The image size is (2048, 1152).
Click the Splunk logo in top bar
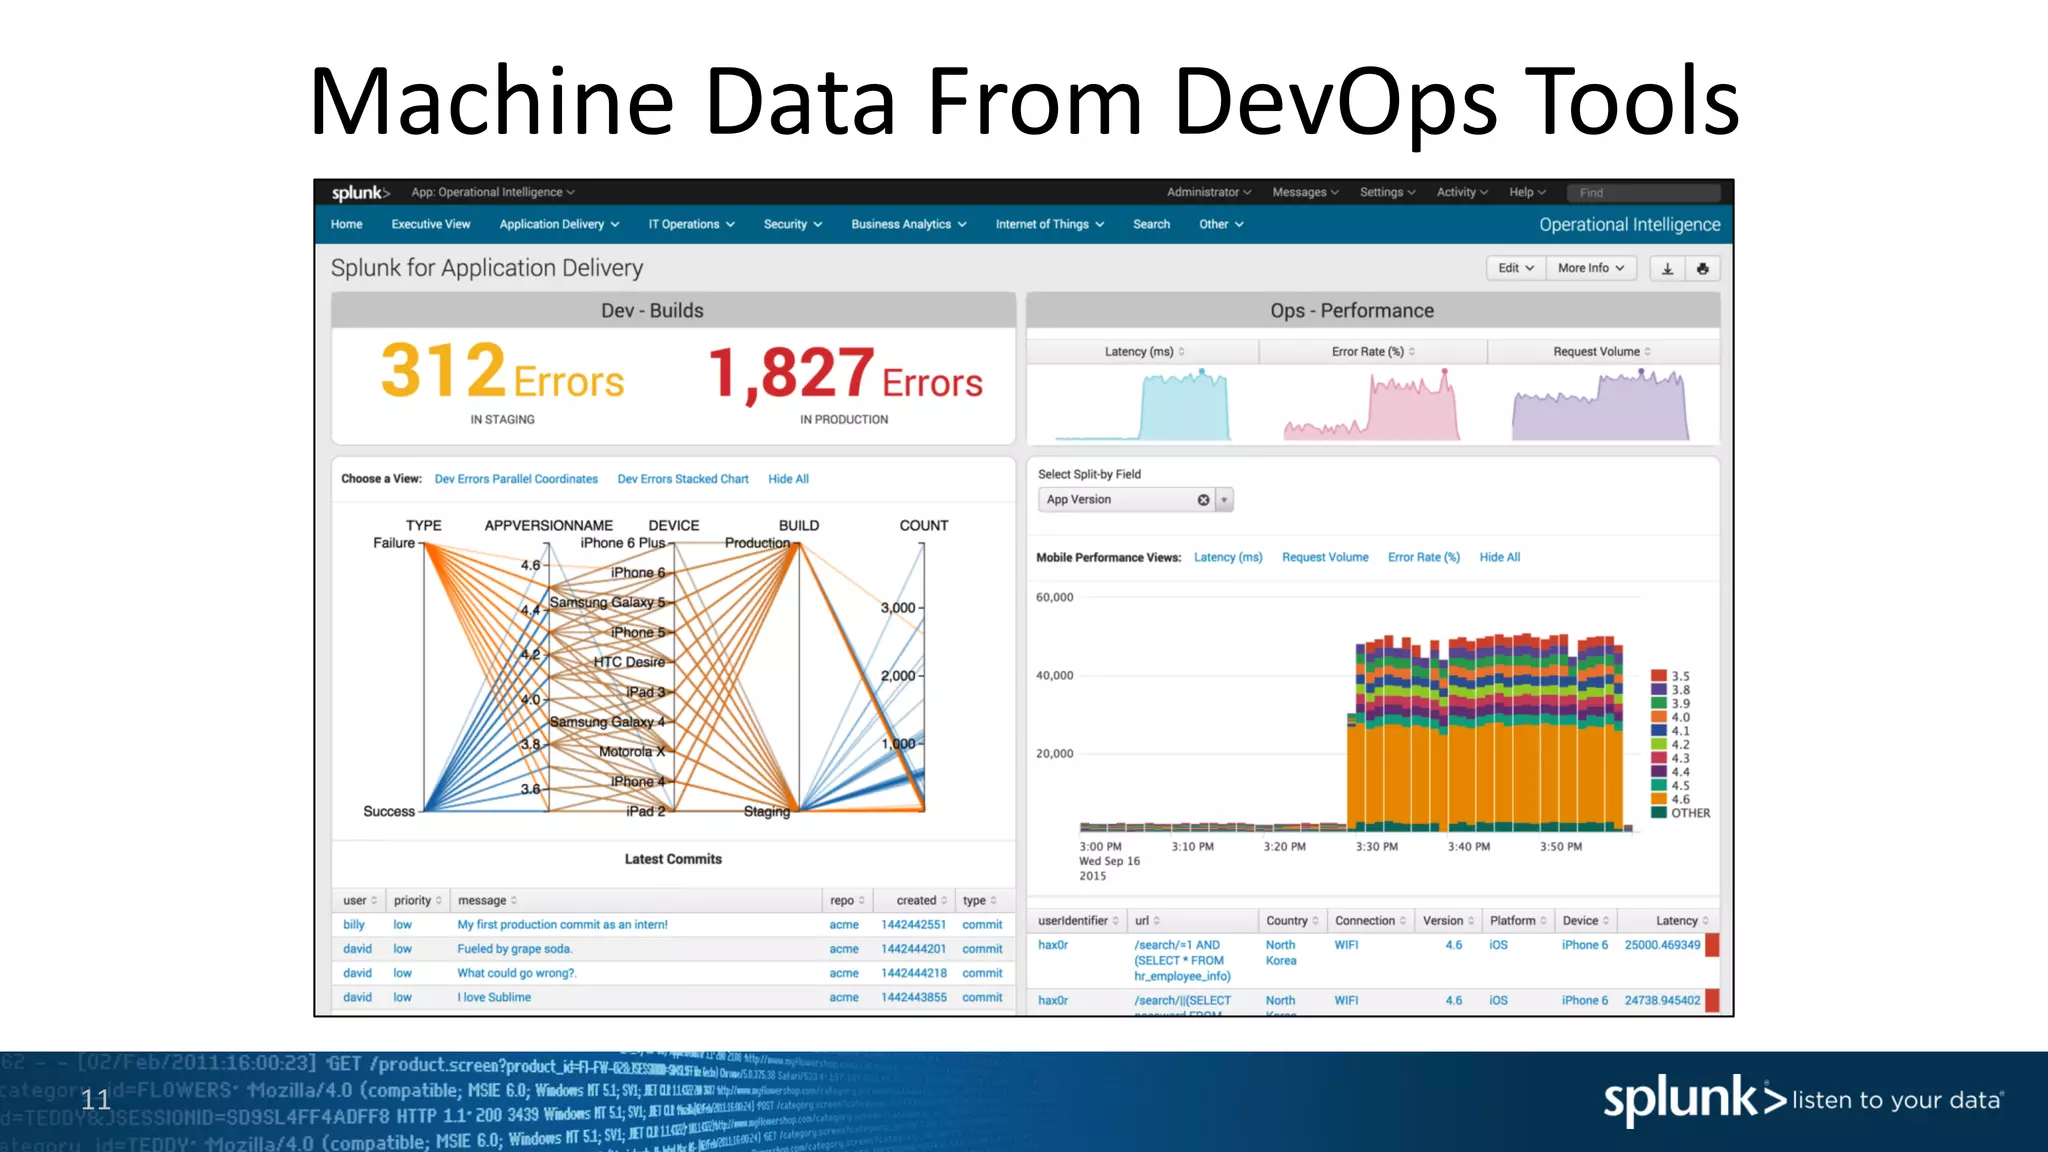point(360,192)
